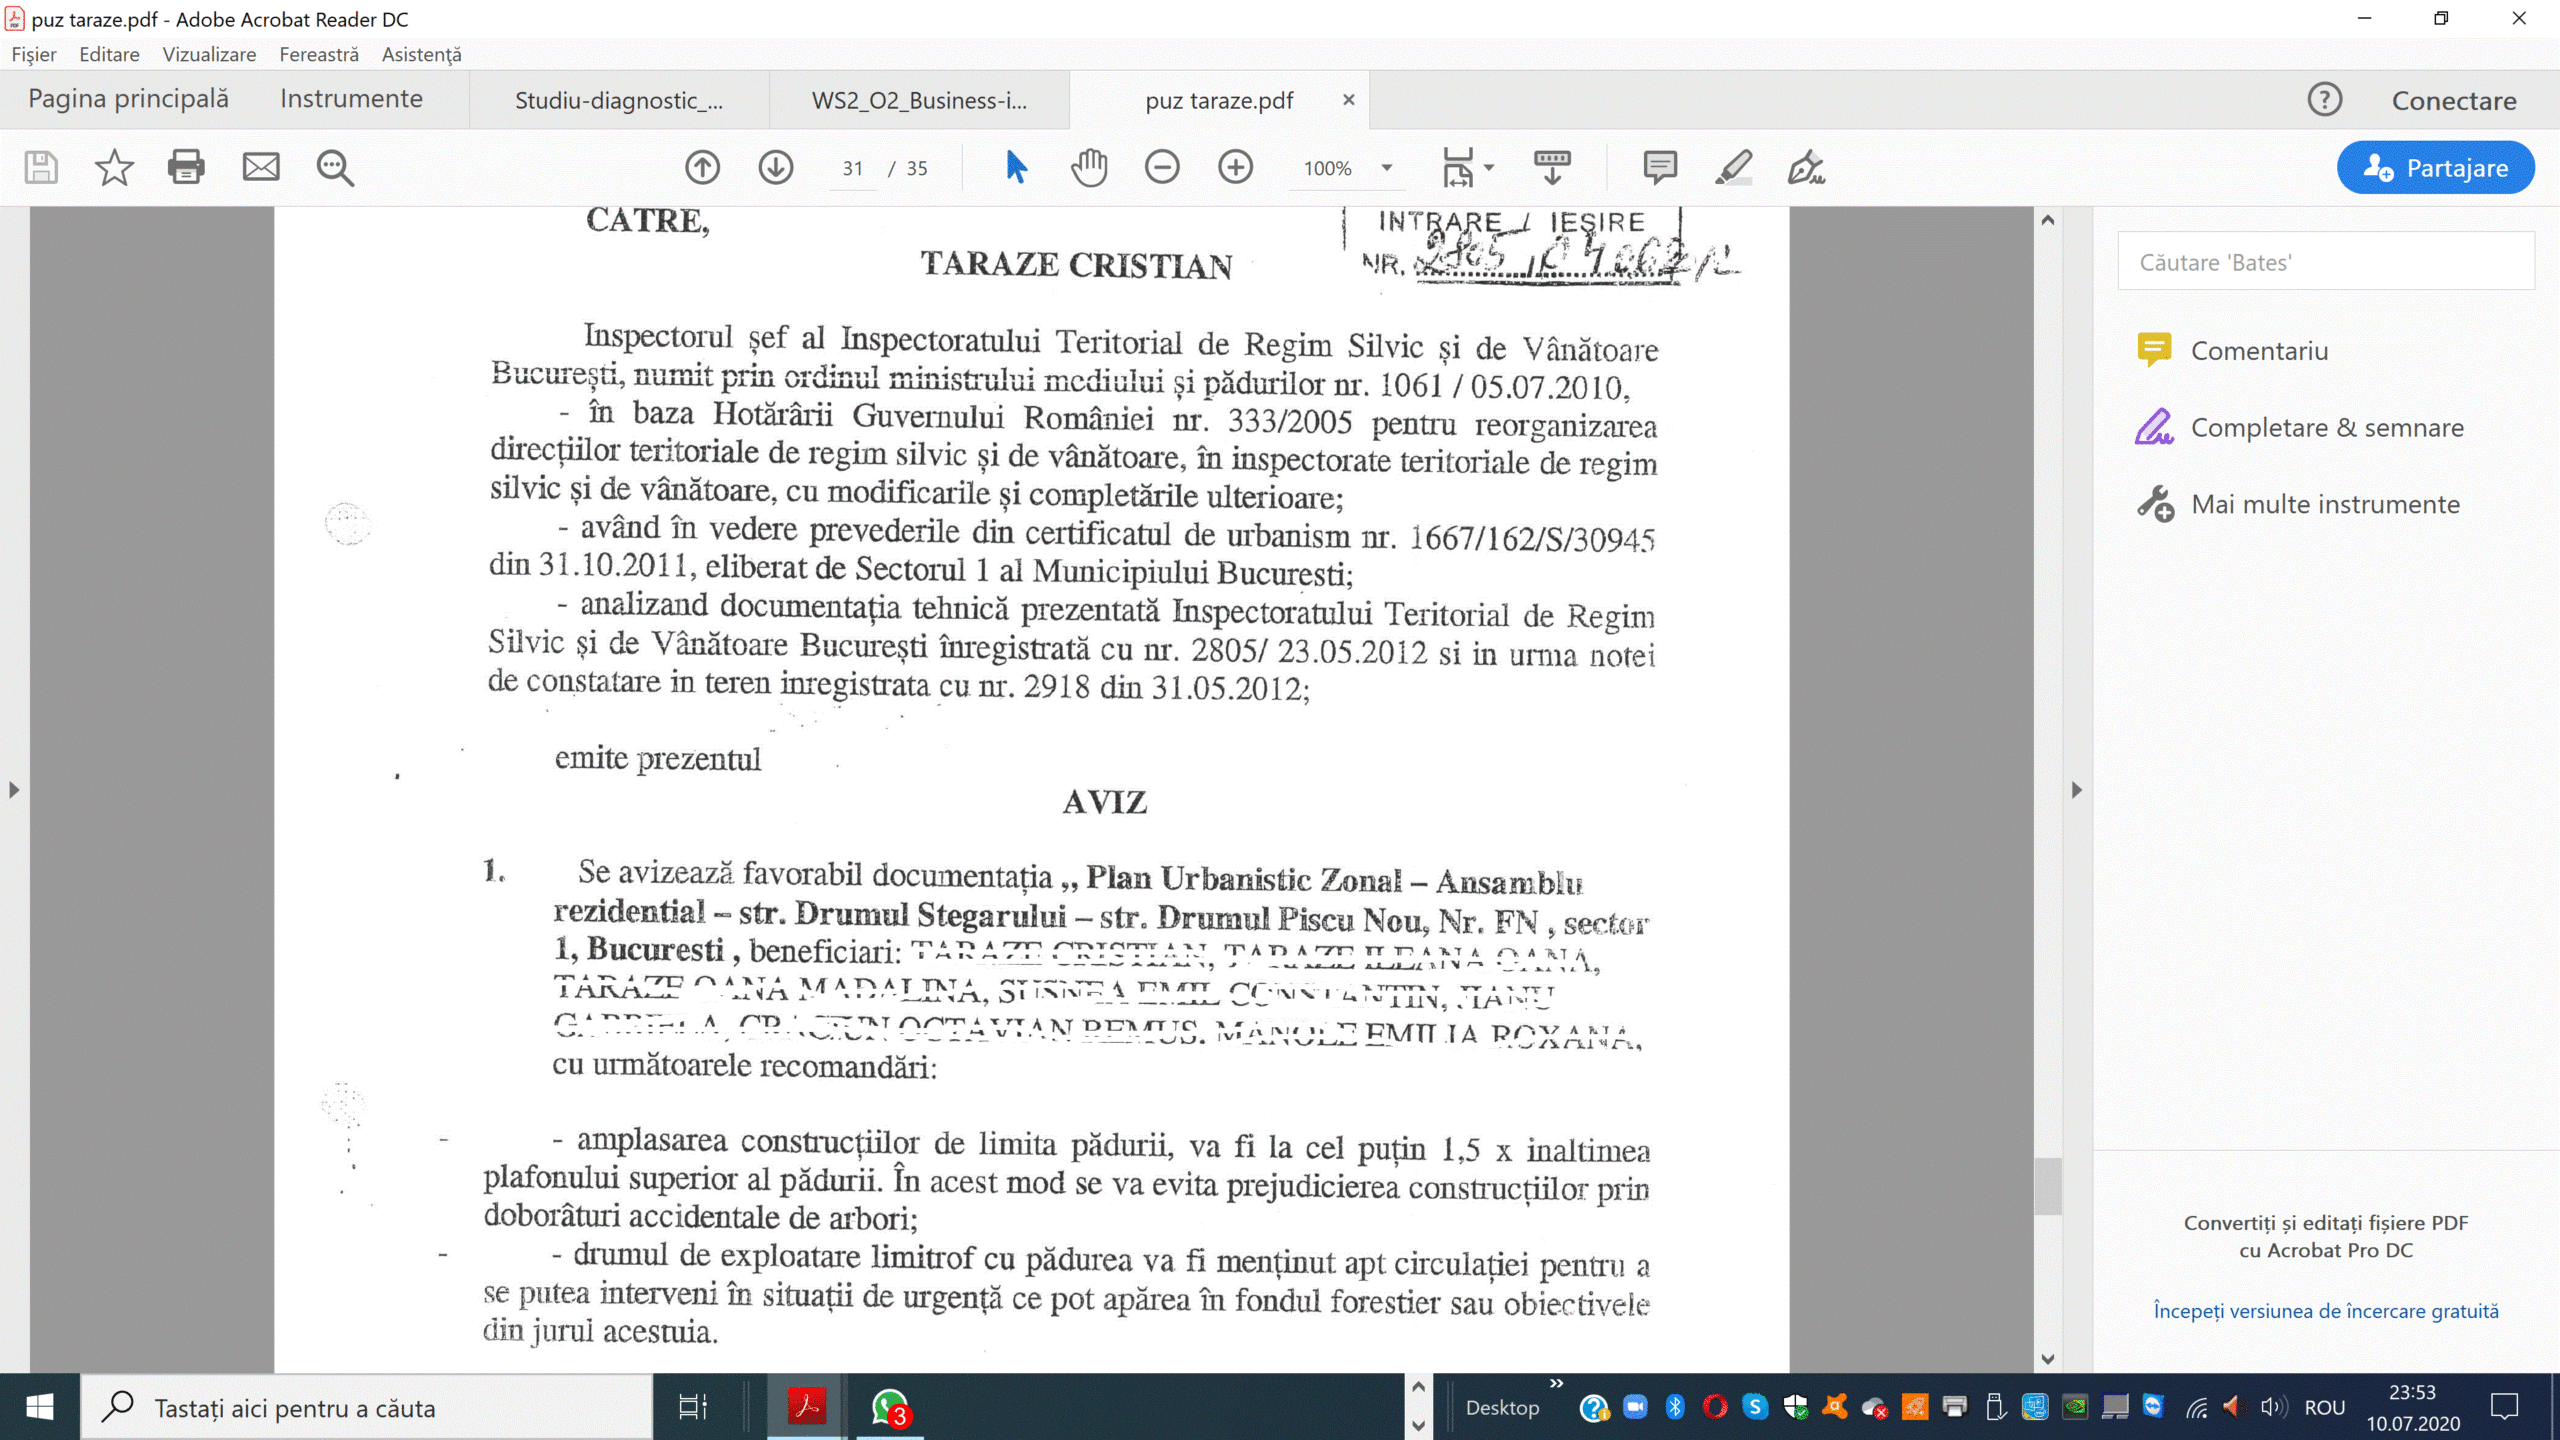Image resolution: width=2560 pixels, height=1440 pixels.
Task: Open the highlighter pen tool
Action: pos(1736,167)
